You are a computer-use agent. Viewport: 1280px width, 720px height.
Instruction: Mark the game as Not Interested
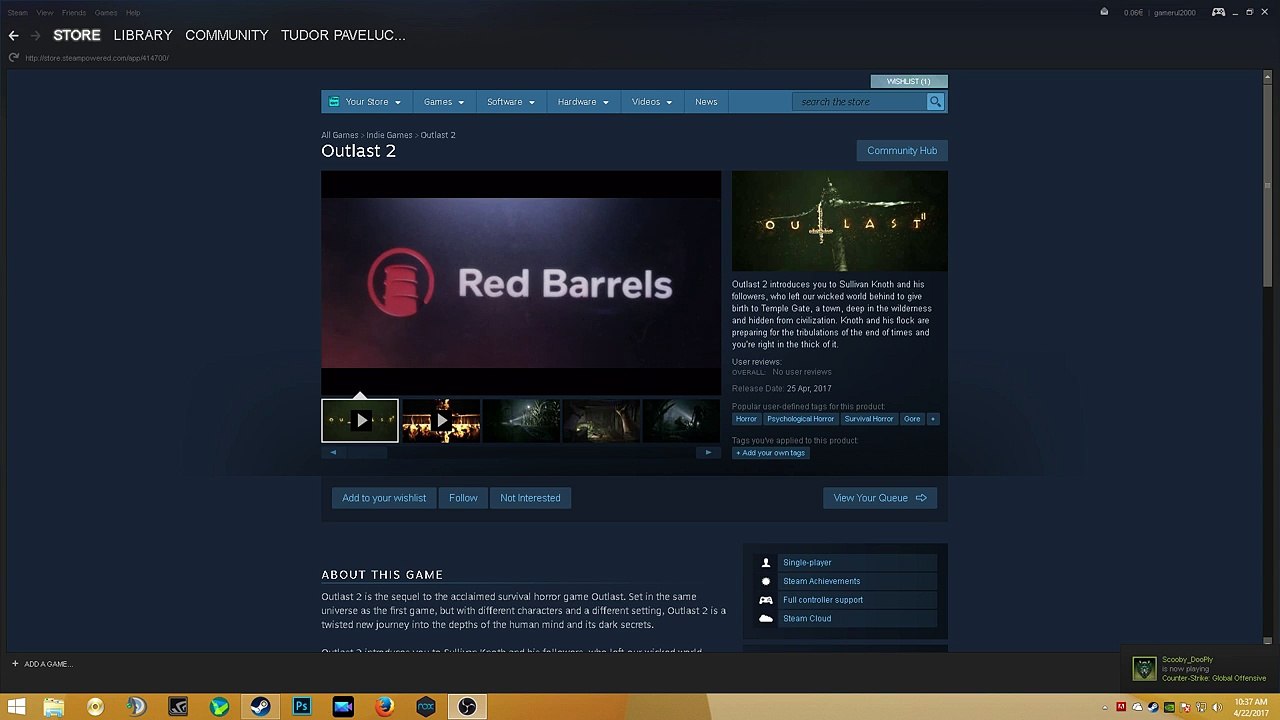530,498
